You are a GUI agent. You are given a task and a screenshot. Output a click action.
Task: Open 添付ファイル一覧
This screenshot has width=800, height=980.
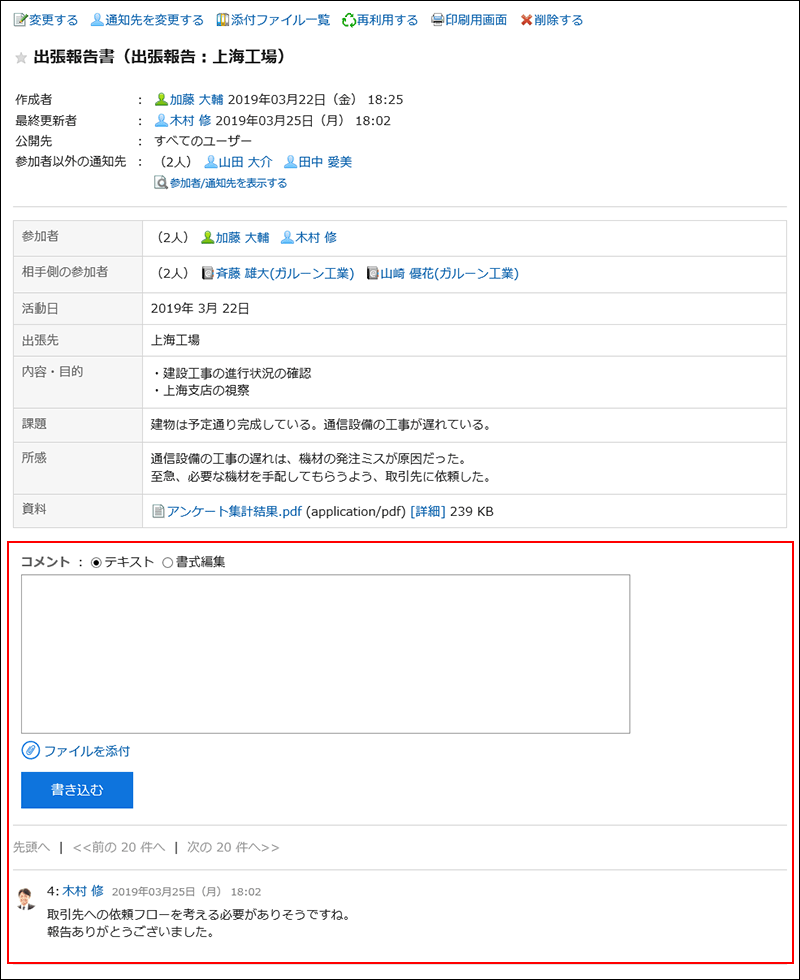click(x=280, y=20)
